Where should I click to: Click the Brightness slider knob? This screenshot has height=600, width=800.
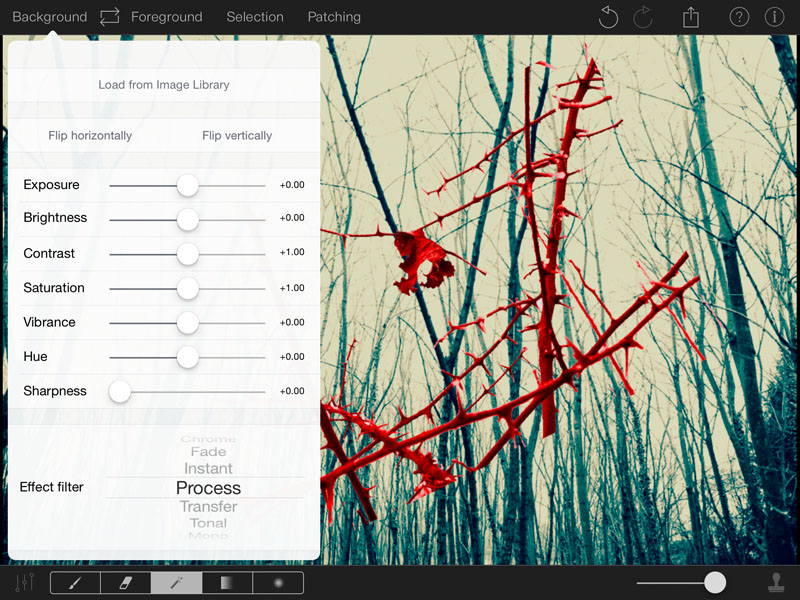(188, 219)
